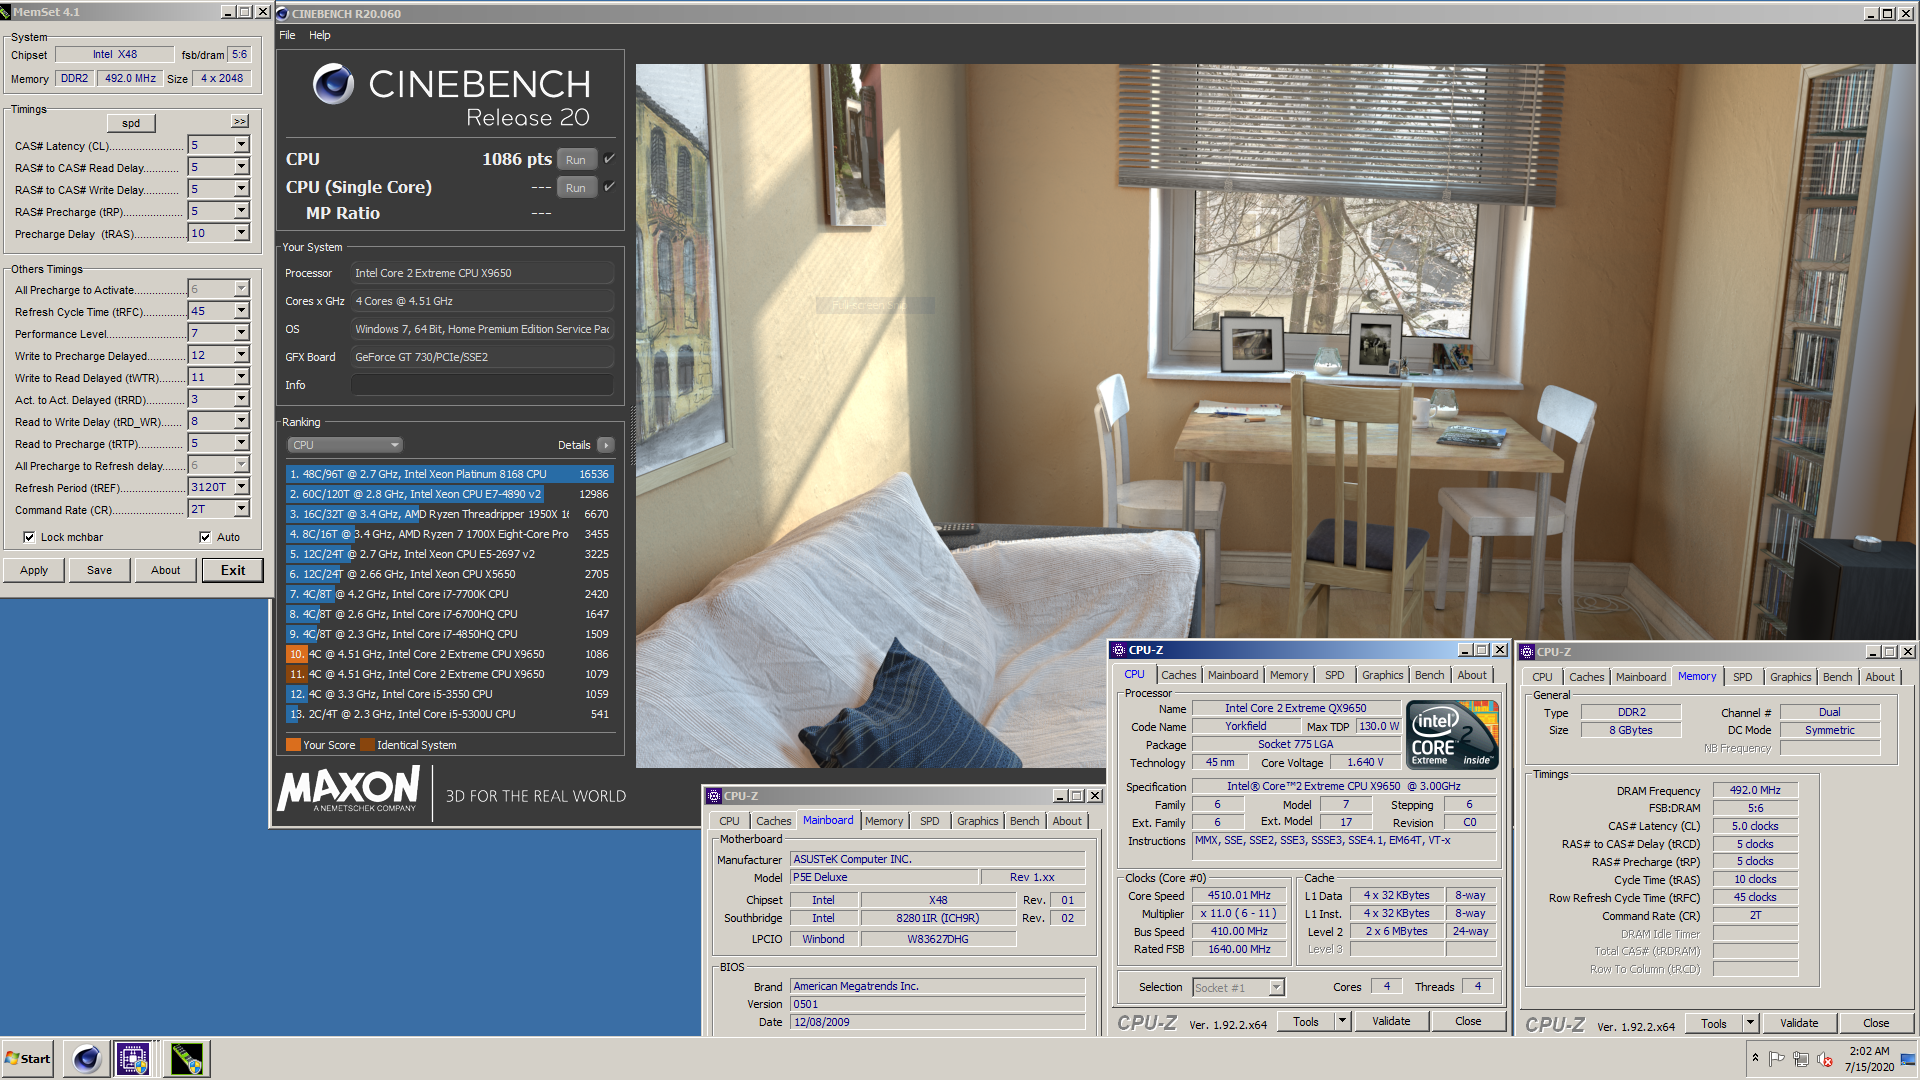
Task: Click the Cinebench title bar icon
Action: (283, 14)
